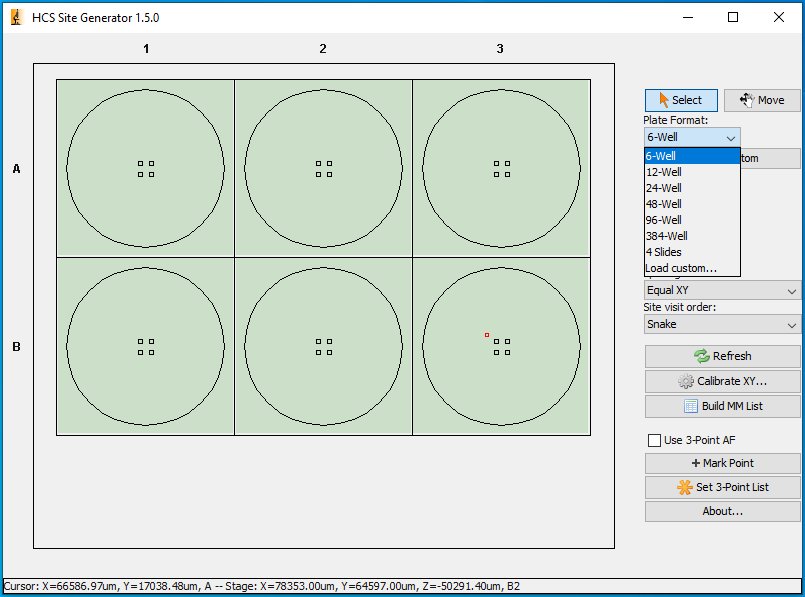Viewport: 805px width, 597px height.
Task: Open the About... dialog
Action: 722,511
